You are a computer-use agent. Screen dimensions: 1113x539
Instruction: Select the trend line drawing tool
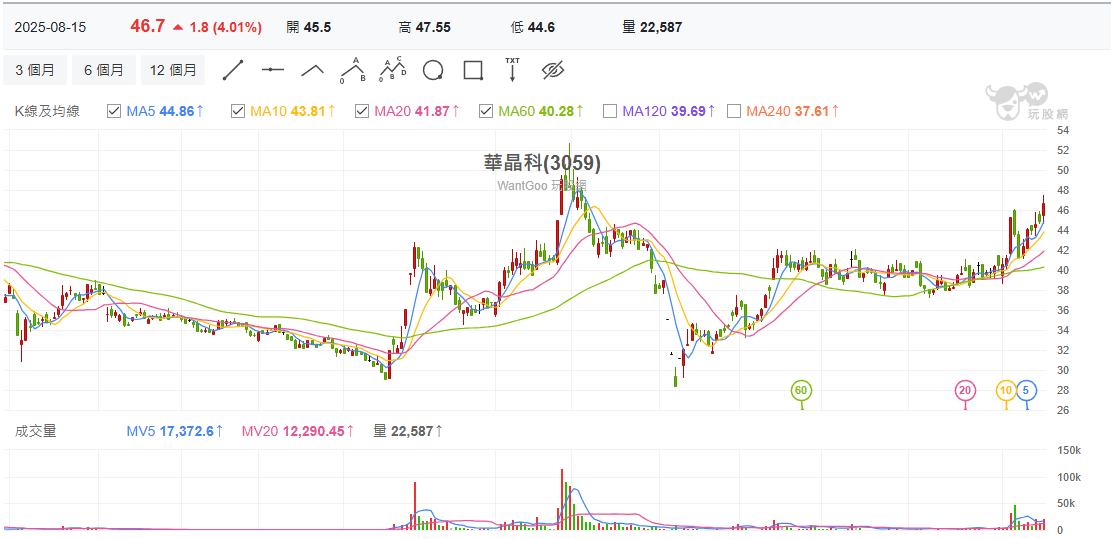tap(233, 70)
